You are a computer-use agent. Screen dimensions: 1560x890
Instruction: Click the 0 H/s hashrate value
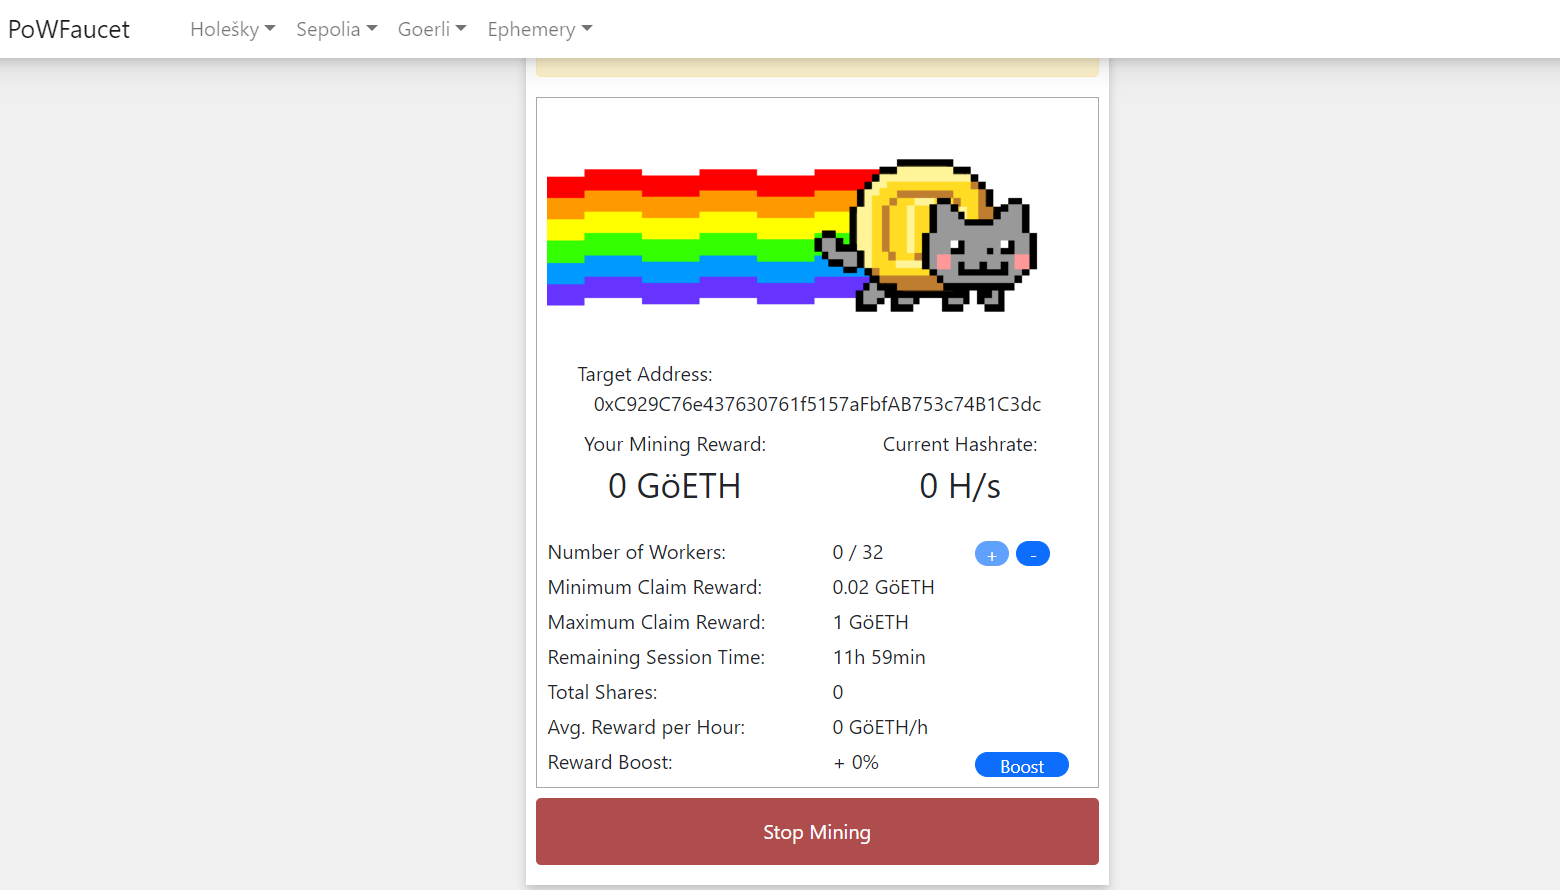[x=960, y=486]
